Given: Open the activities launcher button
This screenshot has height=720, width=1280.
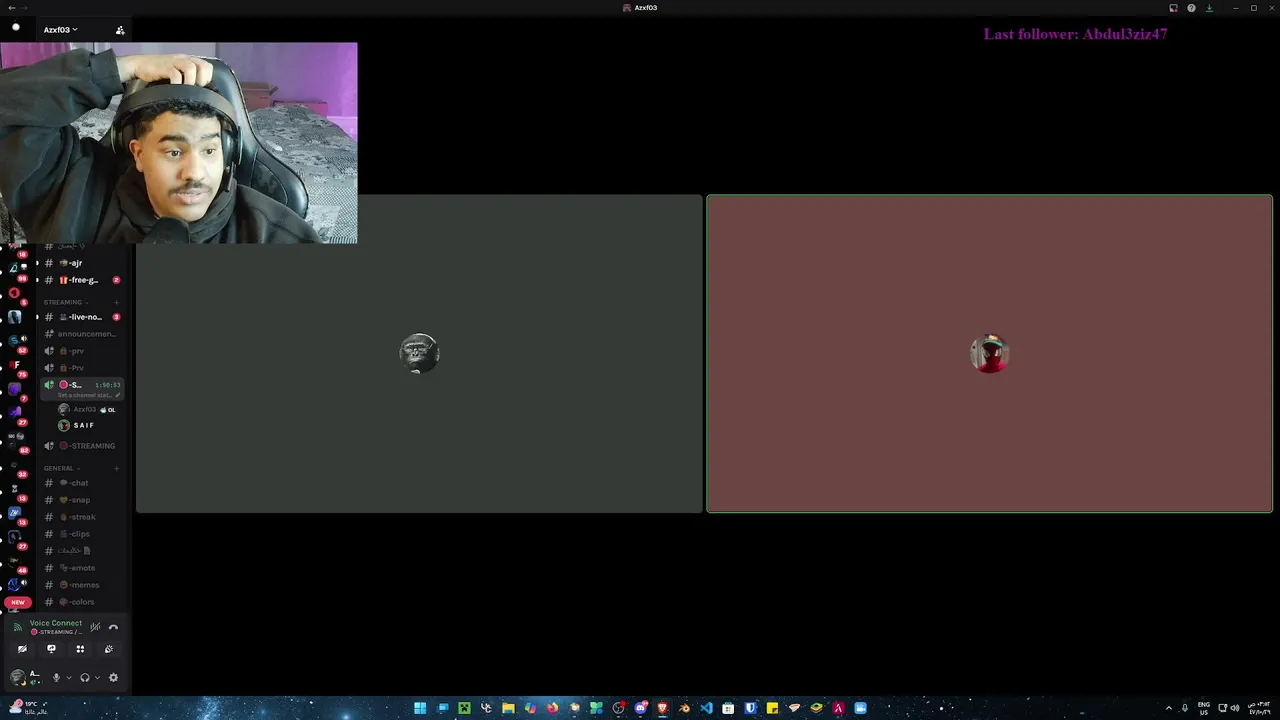Looking at the screenshot, I should [x=80, y=649].
